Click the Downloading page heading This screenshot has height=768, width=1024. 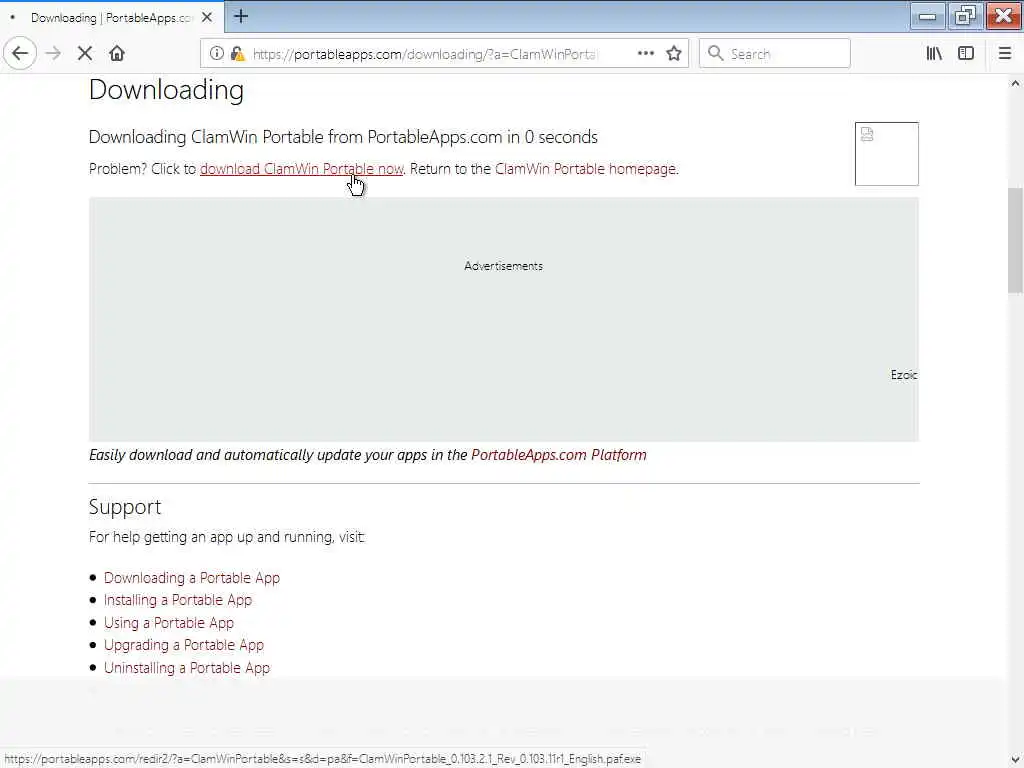click(x=167, y=90)
